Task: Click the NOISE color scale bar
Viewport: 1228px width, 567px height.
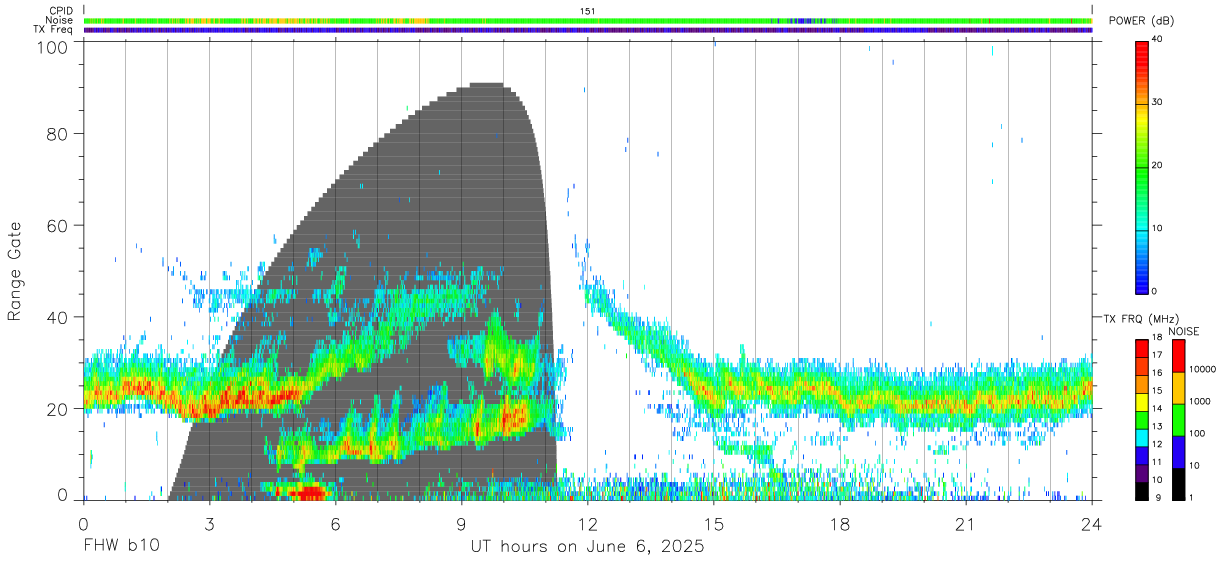Action: pyautogui.click(x=1179, y=420)
